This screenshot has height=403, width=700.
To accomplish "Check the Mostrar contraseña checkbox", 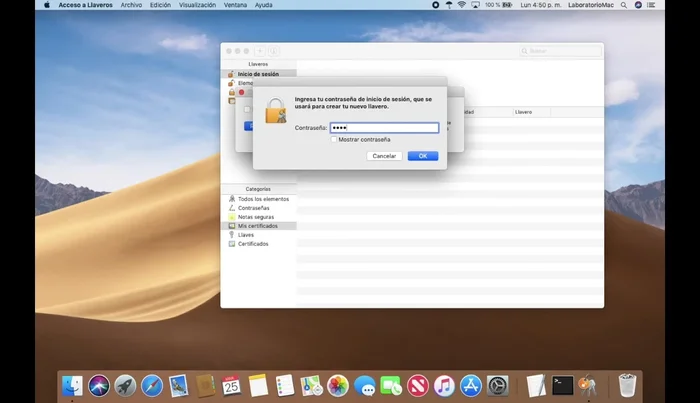I will [x=334, y=139].
